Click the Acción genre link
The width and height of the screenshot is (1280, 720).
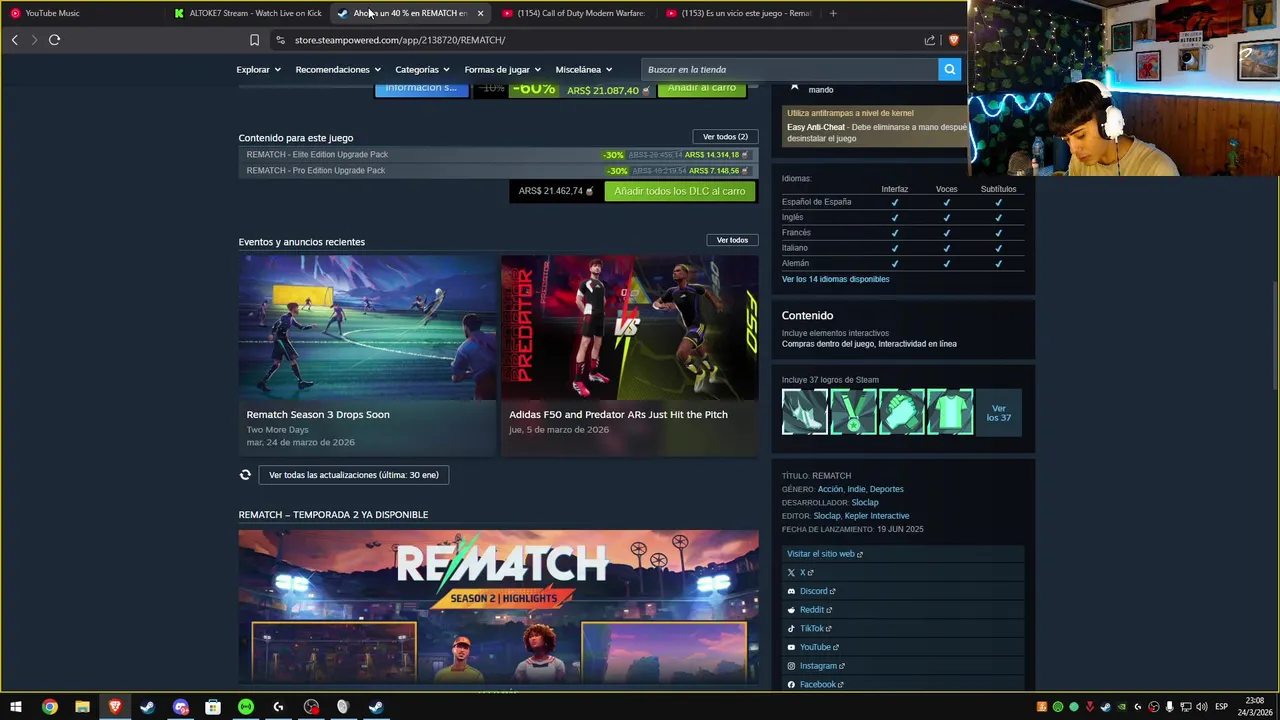pyautogui.click(x=830, y=489)
